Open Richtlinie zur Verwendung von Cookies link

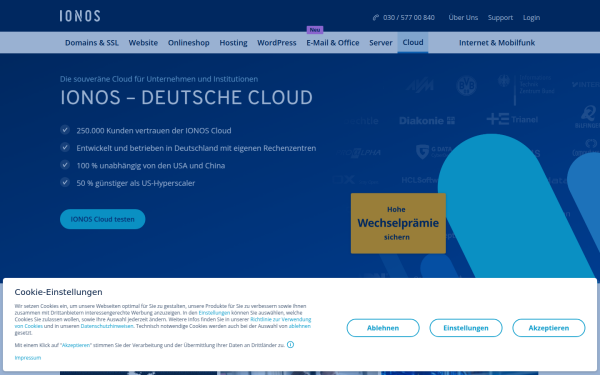(x=280, y=319)
